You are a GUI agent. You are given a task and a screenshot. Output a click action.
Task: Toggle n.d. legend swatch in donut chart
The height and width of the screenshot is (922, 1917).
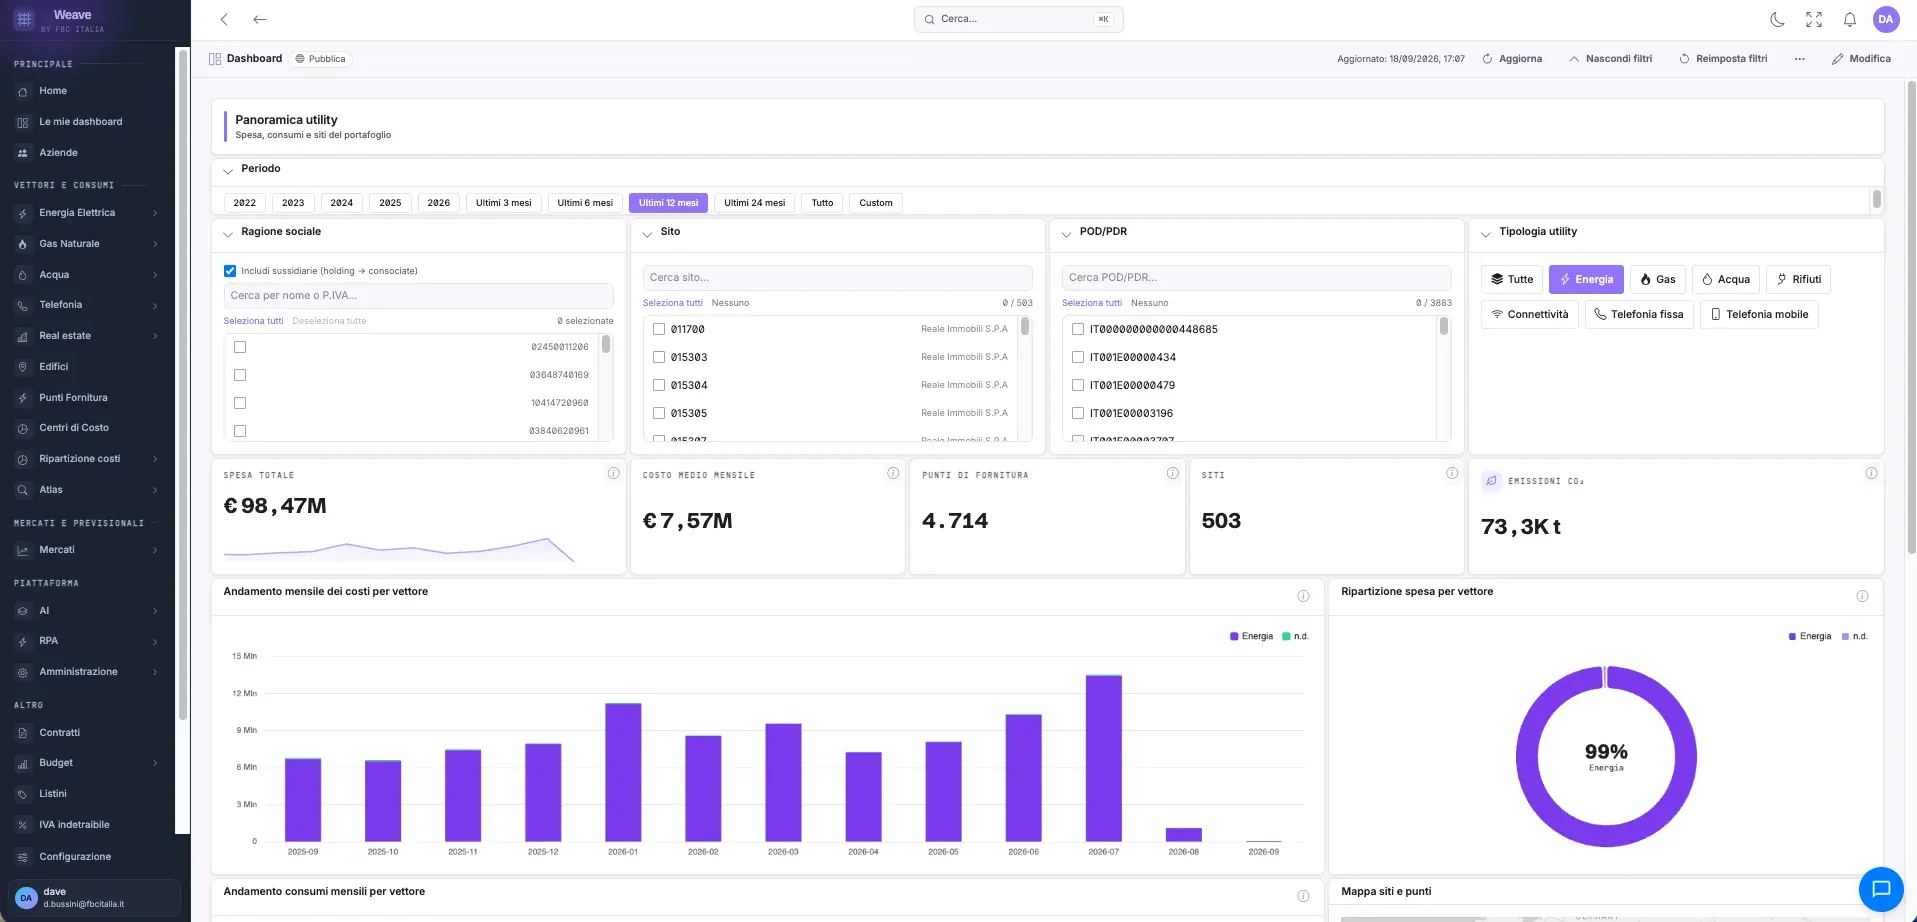point(1845,636)
